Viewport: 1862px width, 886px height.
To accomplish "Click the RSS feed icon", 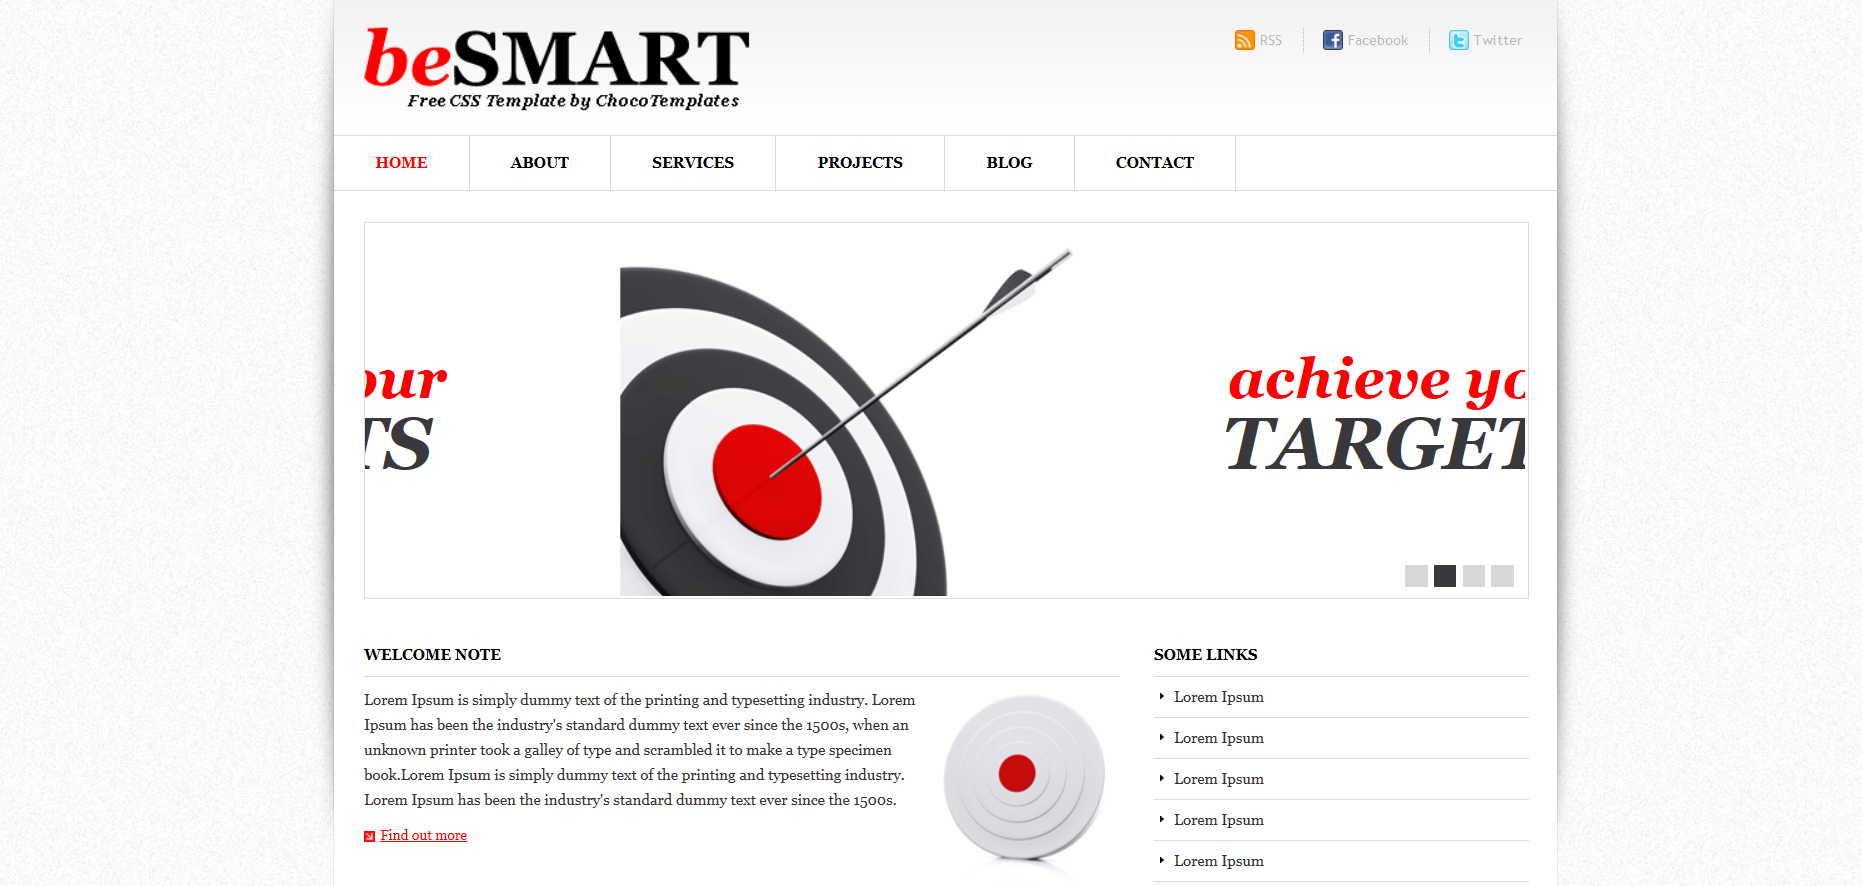I will [1244, 40].
